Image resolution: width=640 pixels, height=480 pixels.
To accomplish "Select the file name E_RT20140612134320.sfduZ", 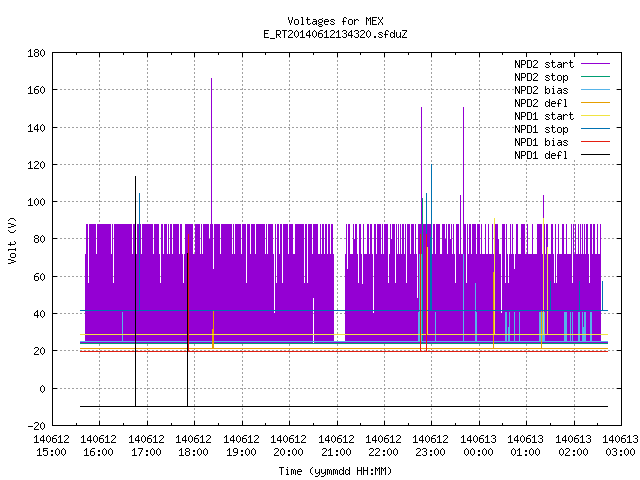I will coord(335,34).
